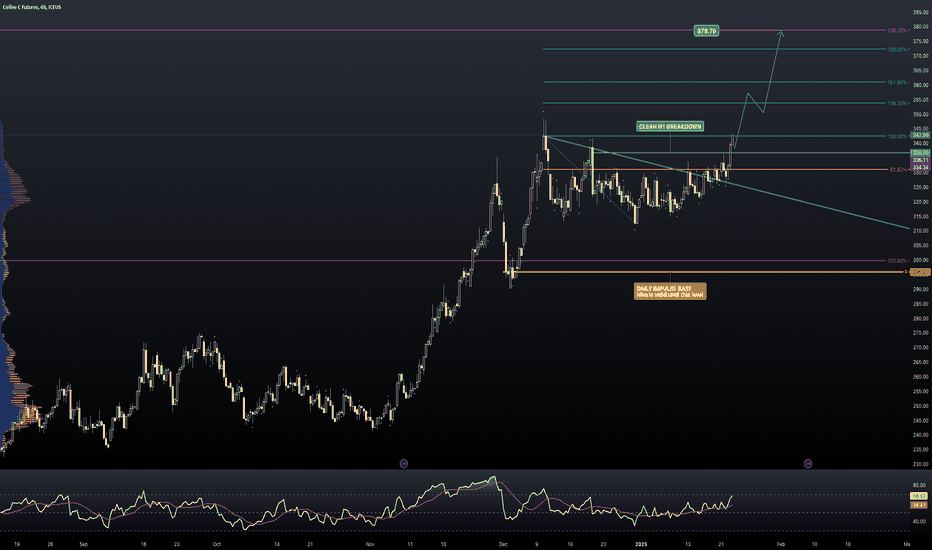
Task: Click the Dec label on time axis
Action: [503, 544]
